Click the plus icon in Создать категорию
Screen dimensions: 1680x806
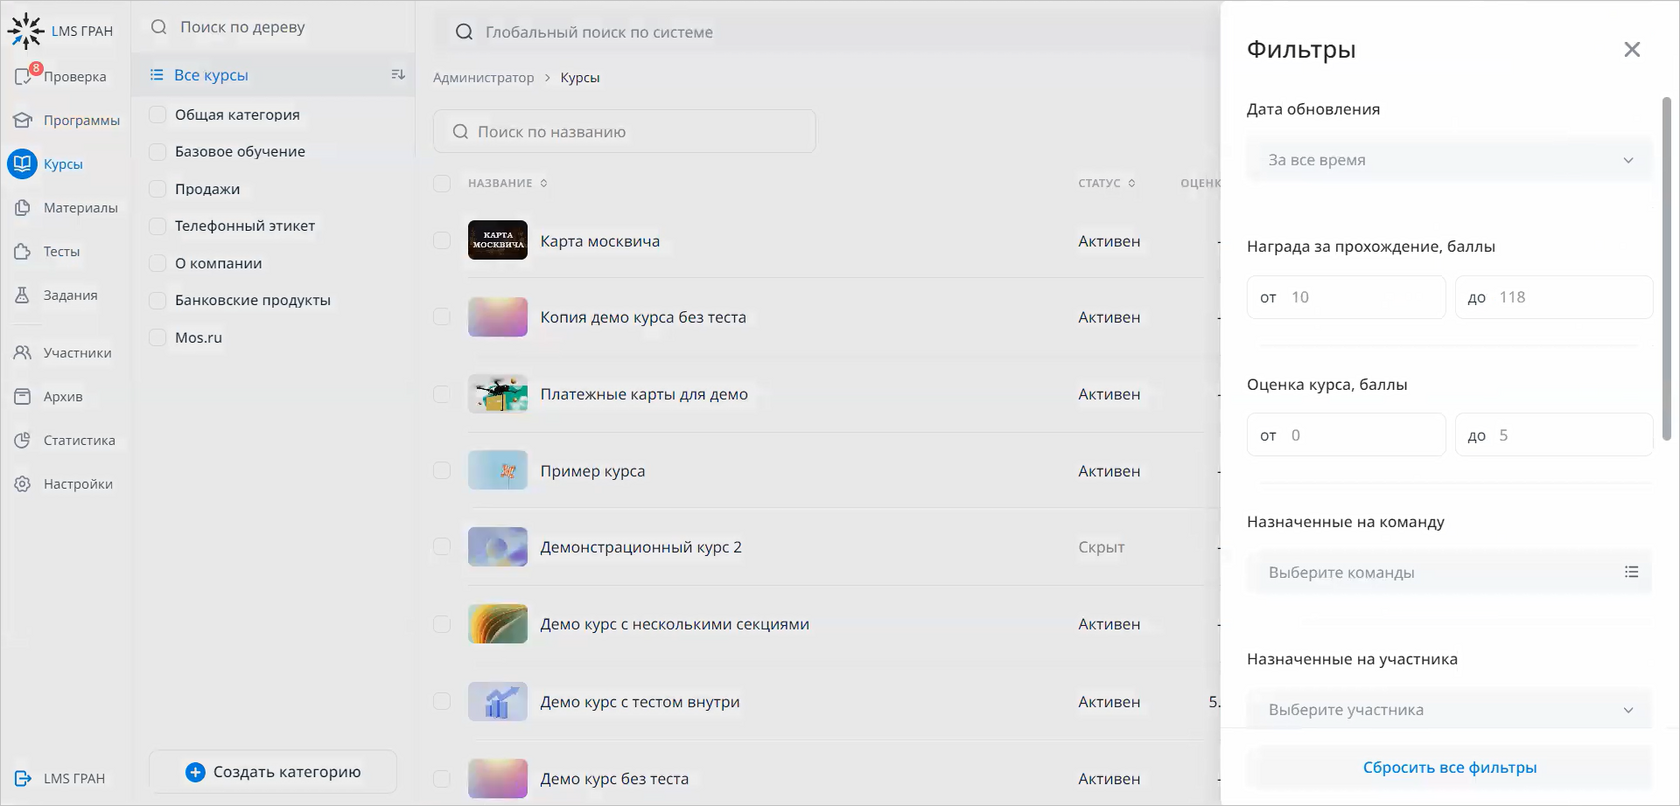(196, 772)
